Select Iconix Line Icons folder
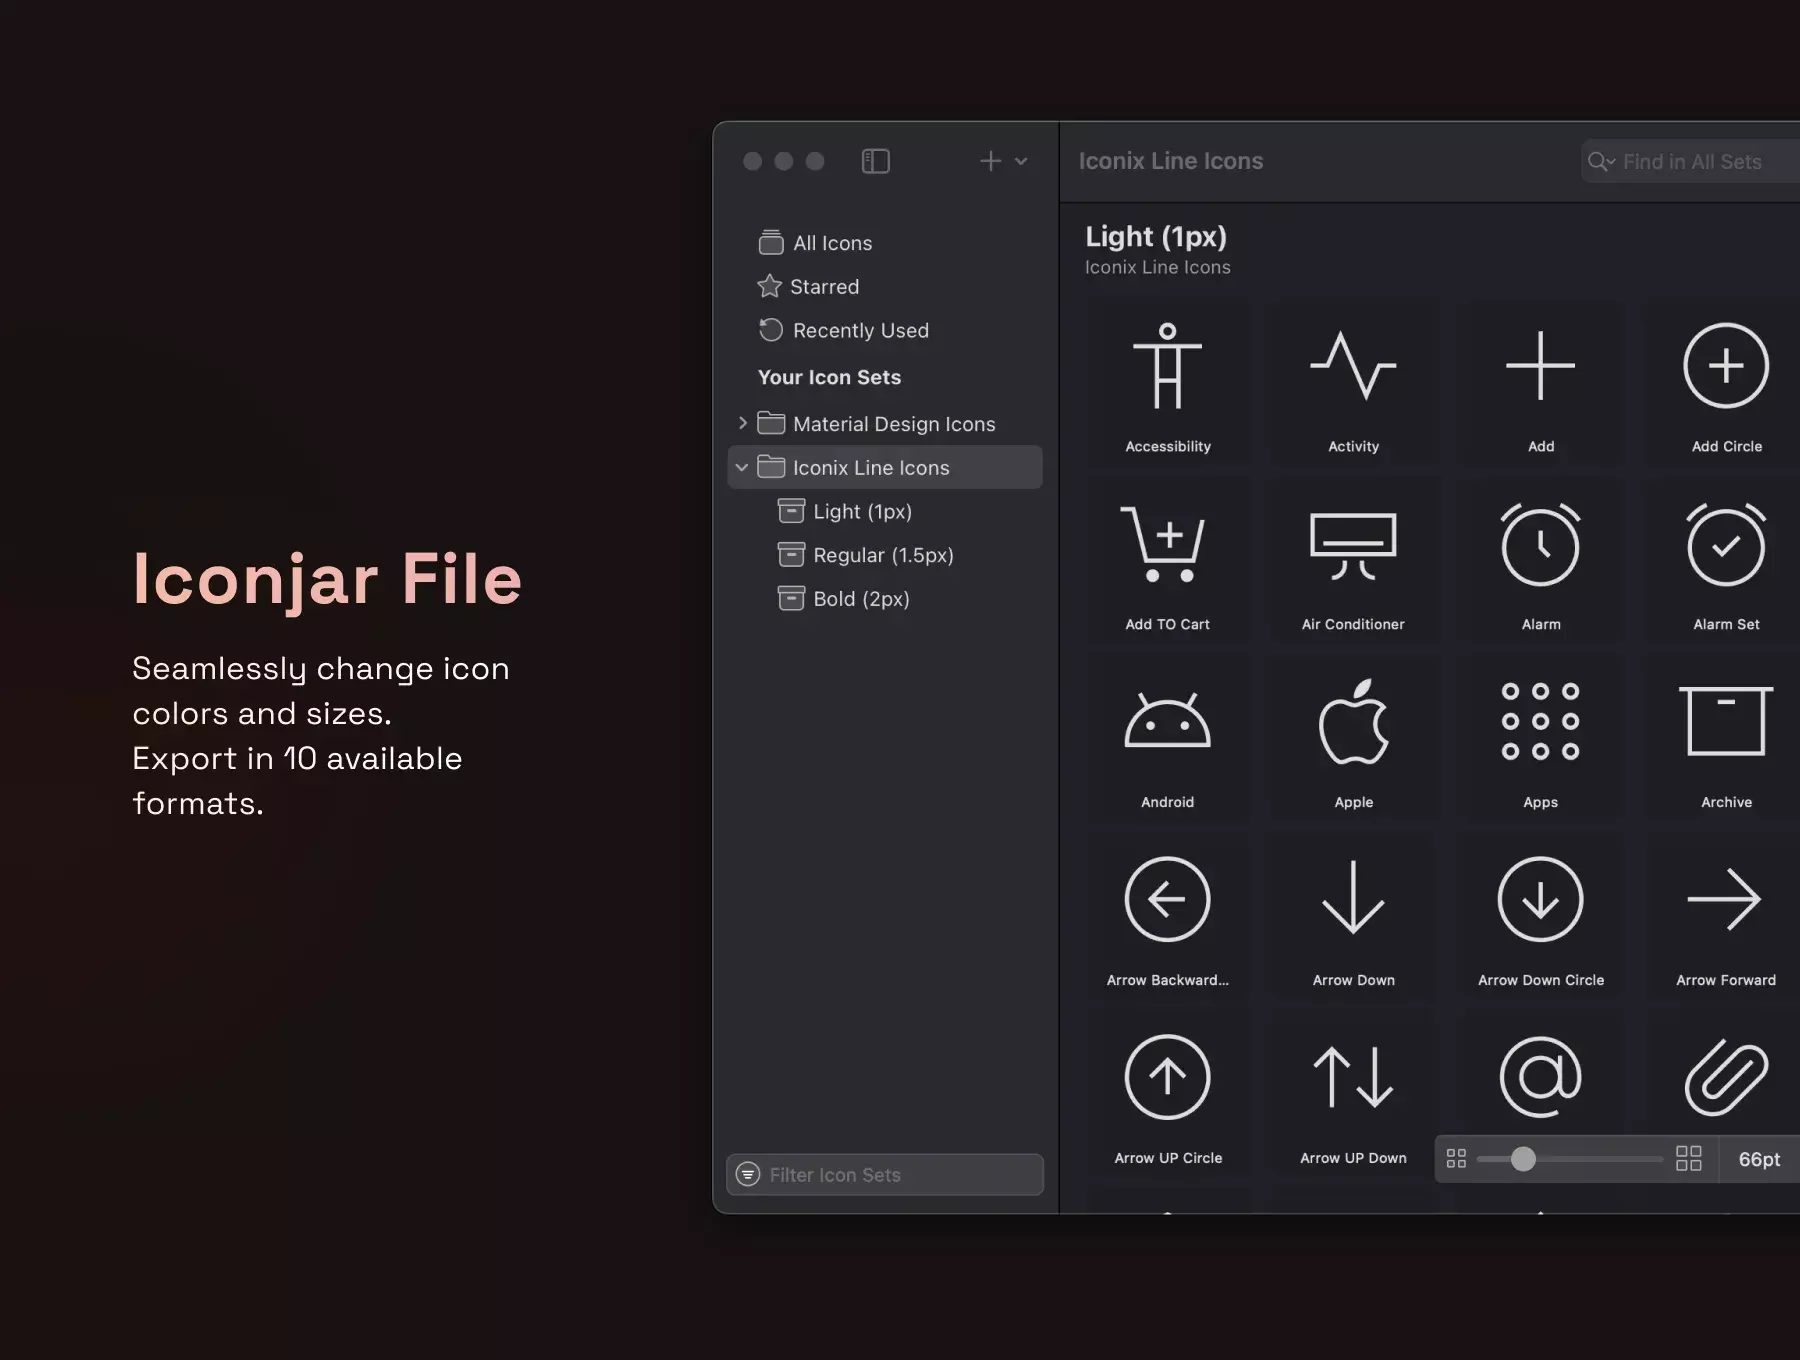Image resolution: width=1800 pixels, height=1360 pixels. (884, 467)
